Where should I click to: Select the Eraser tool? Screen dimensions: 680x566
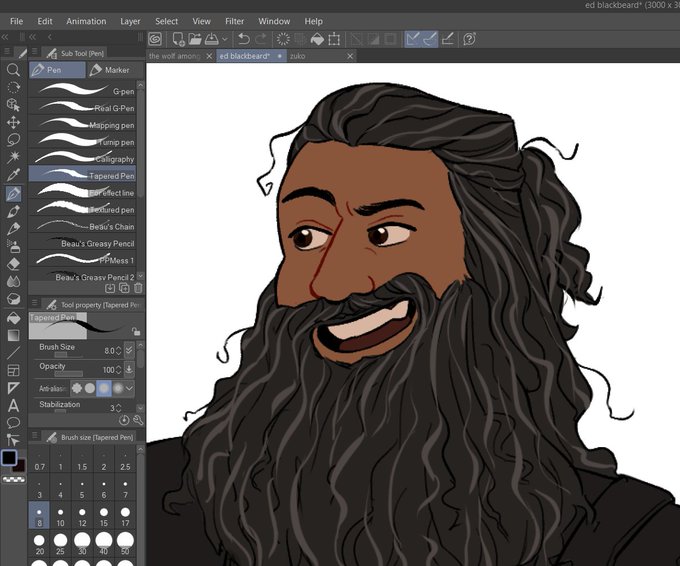tap(13, 264)
